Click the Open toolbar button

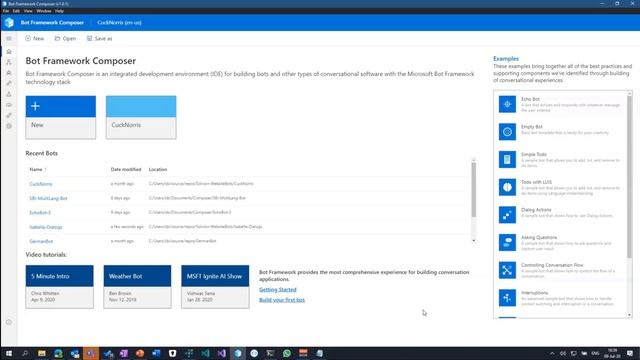click(65, 38)
